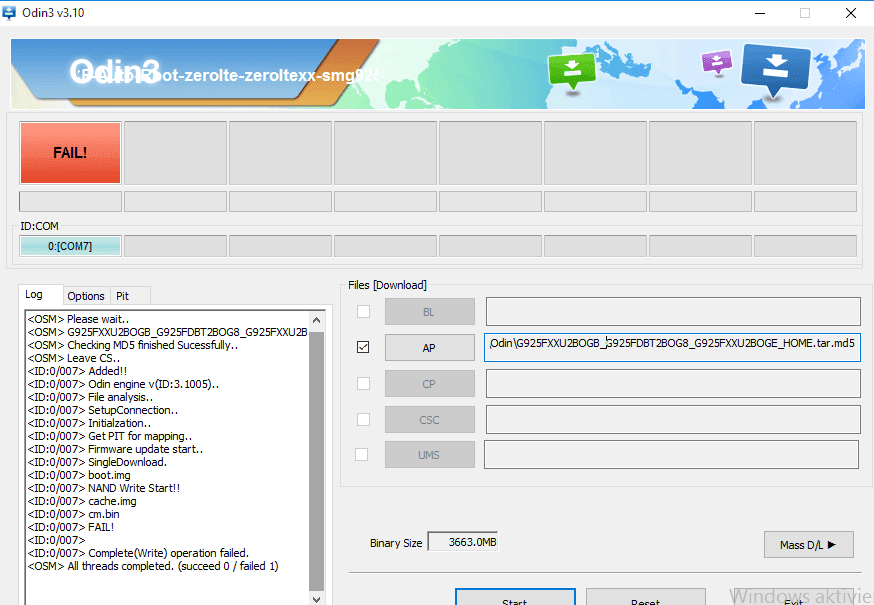Click the red FAIL! status box
This screenshot has width=874, height=605.
[x=70, y=153]
